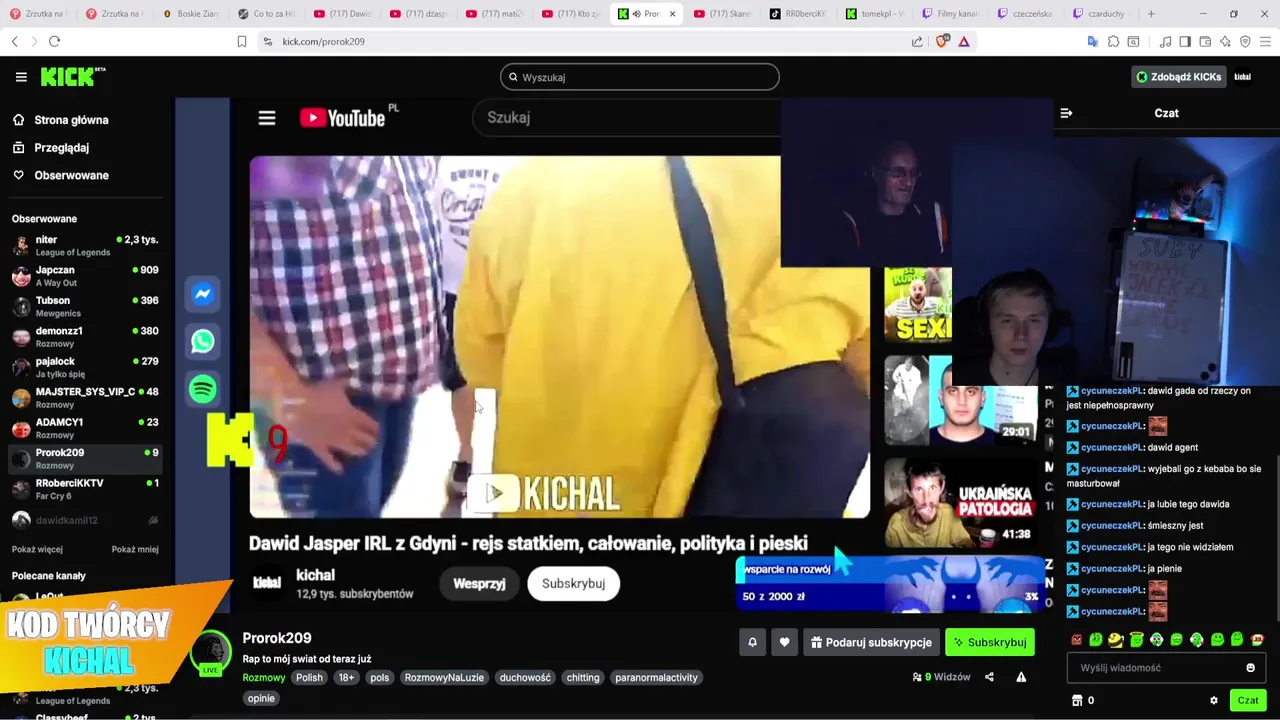Open Kick hamburger menu in top-left
Screen dimensions: 1280x720
21,77
